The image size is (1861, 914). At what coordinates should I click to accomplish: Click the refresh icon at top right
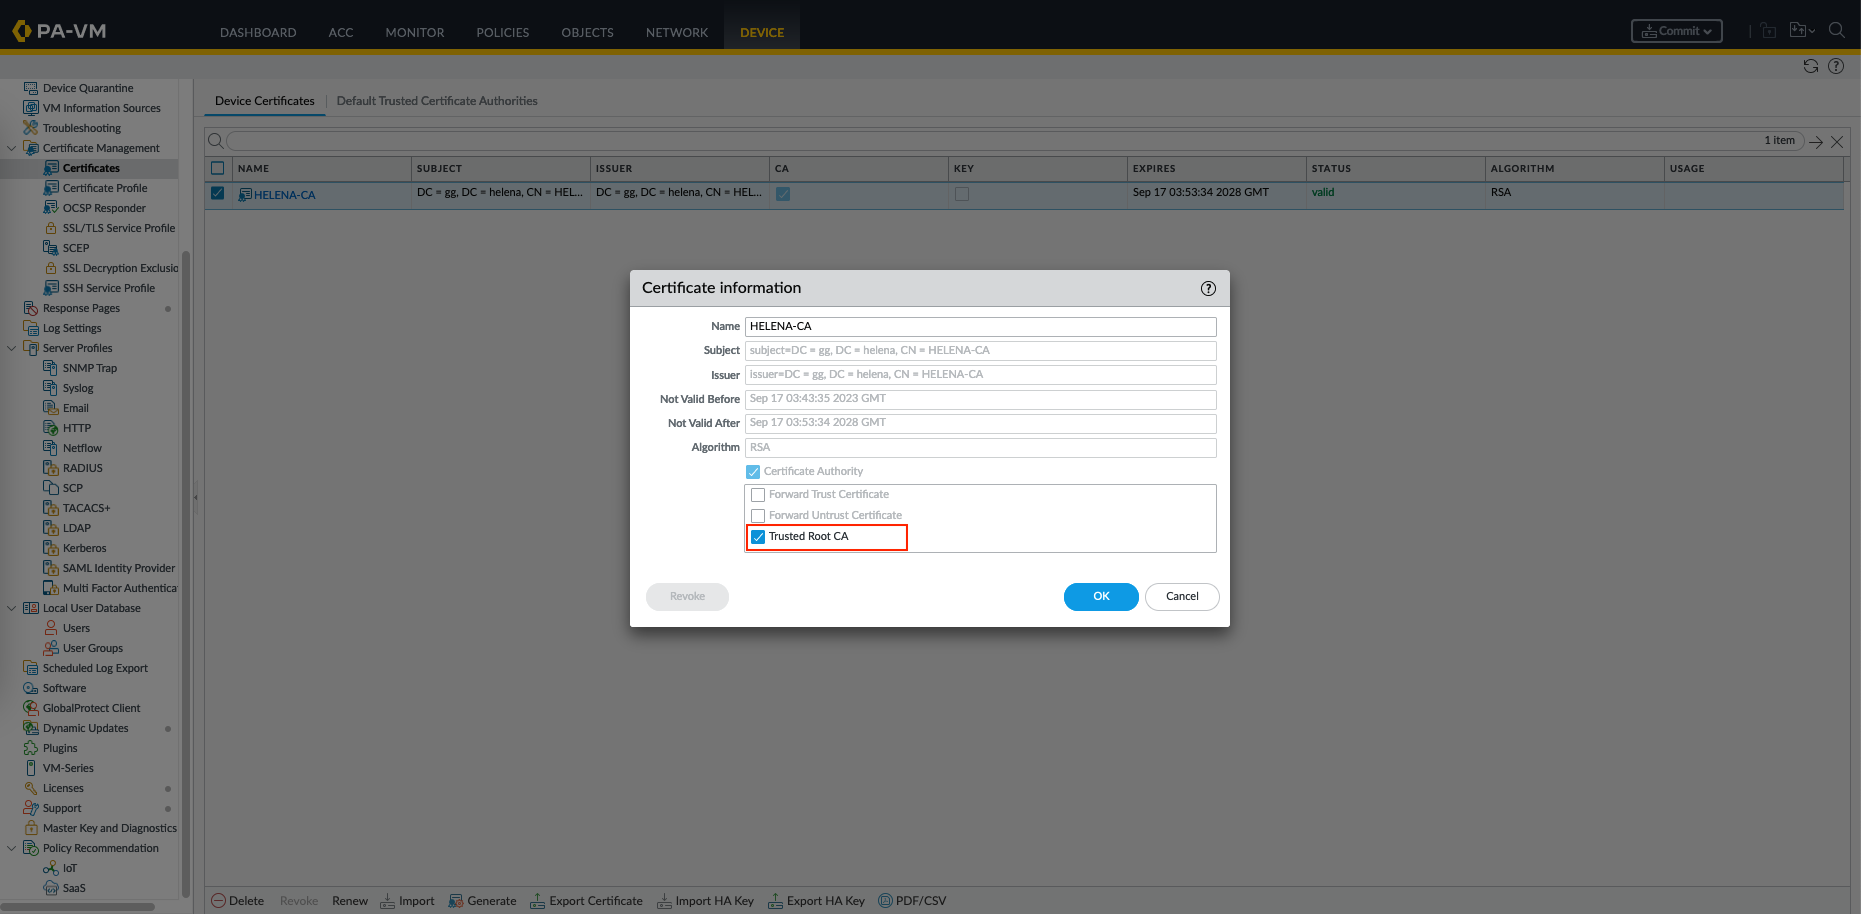(x=1810, y=66)
